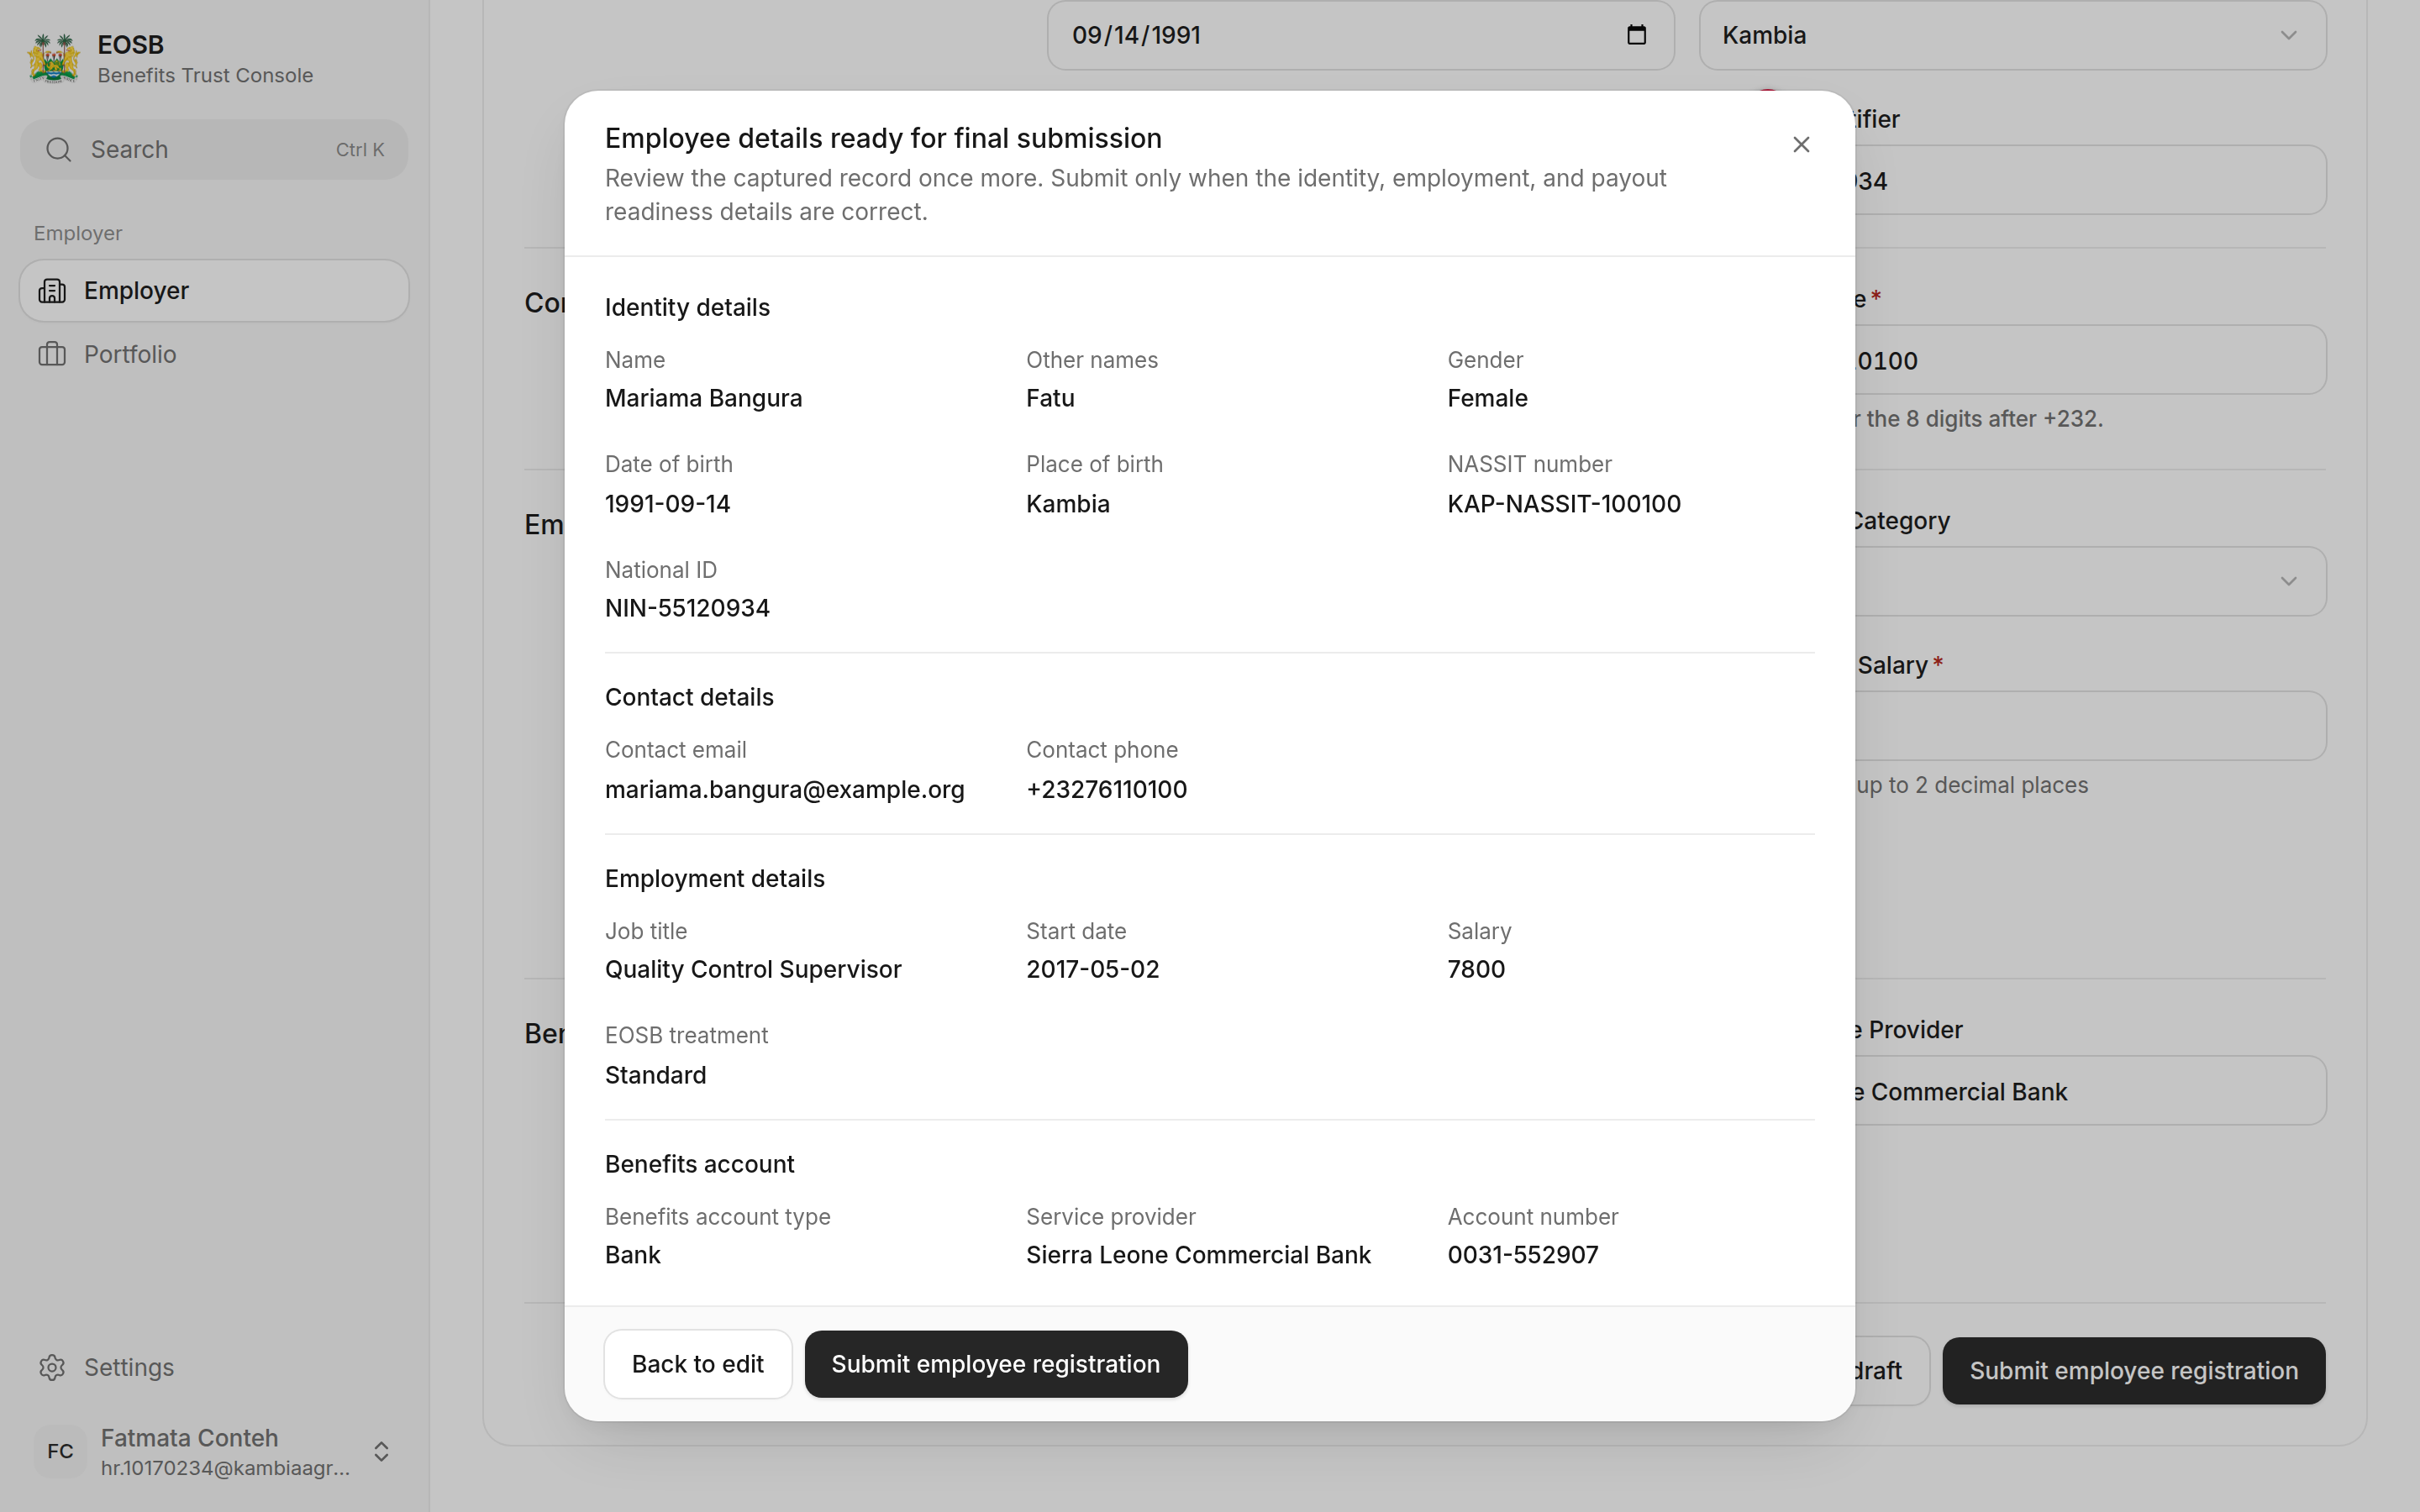The height and width of the screenshot is (1512, 2420).
Task: Click the Quality Control Supervisor job title
Action: (x=753, y=969)
